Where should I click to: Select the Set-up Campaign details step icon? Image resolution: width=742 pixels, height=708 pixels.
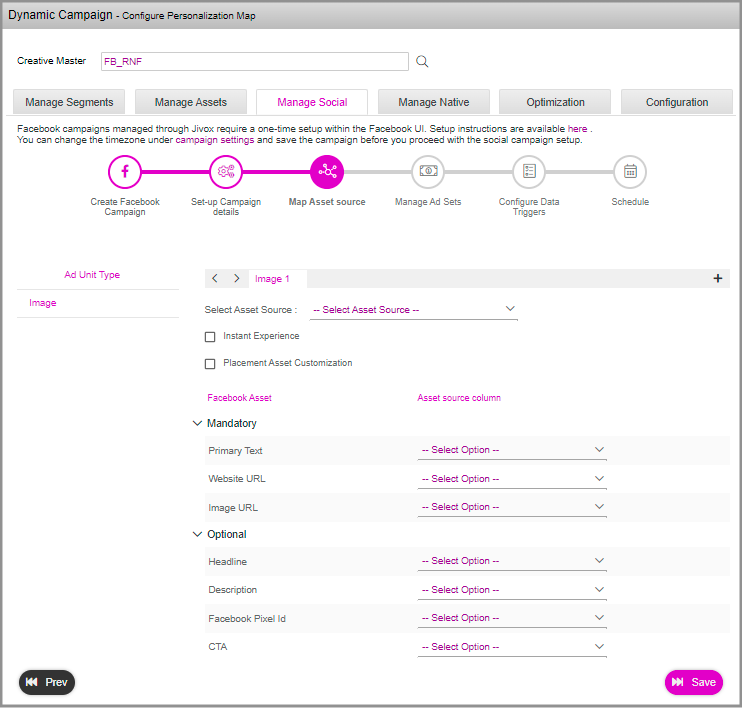[226, 171]
